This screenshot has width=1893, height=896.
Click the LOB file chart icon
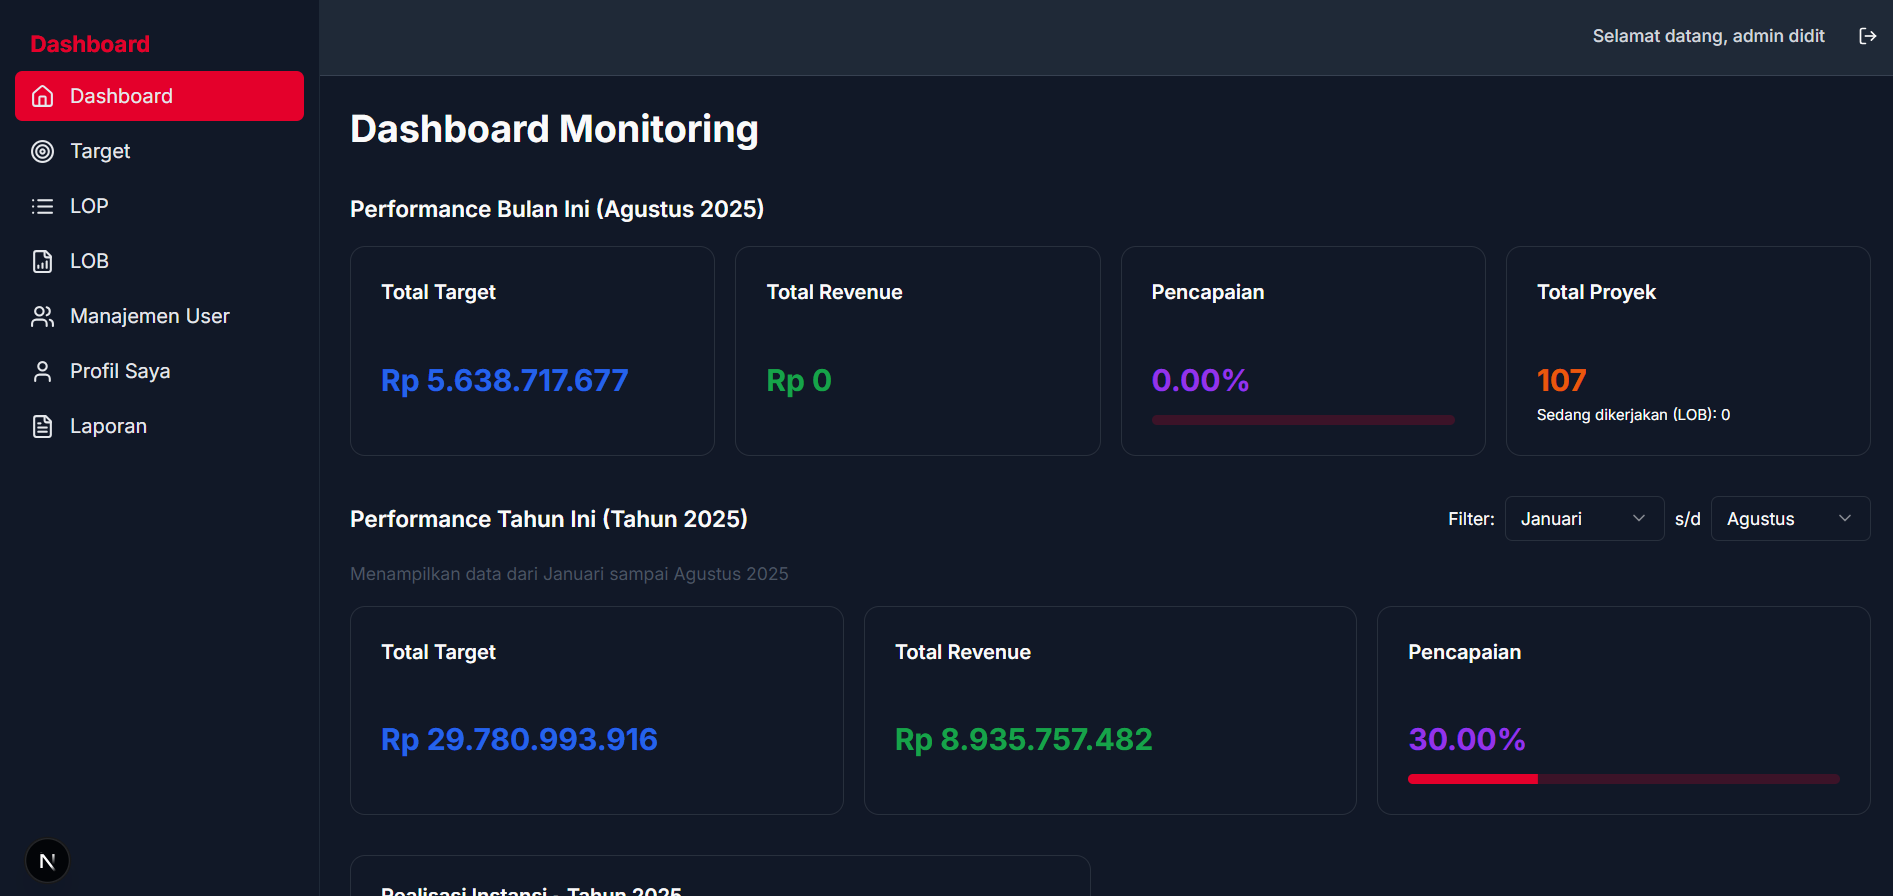pyautogui.click(x=42, y=261)
